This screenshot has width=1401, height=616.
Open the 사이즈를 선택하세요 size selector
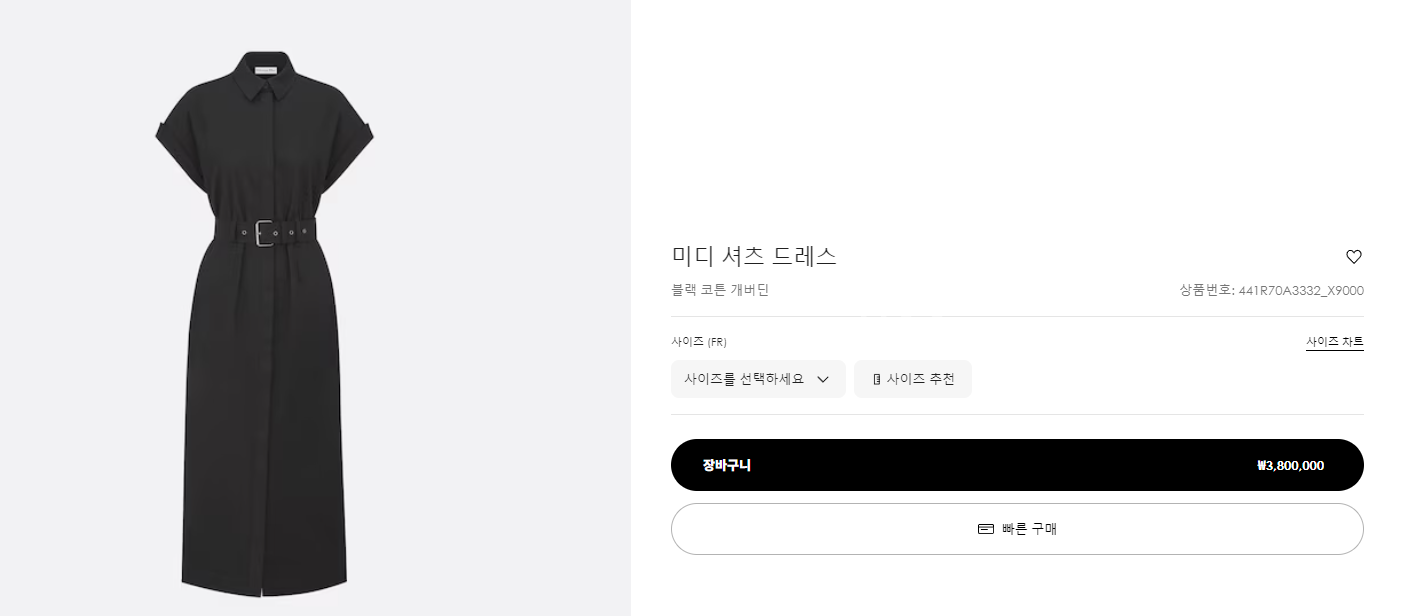(745, 380)
